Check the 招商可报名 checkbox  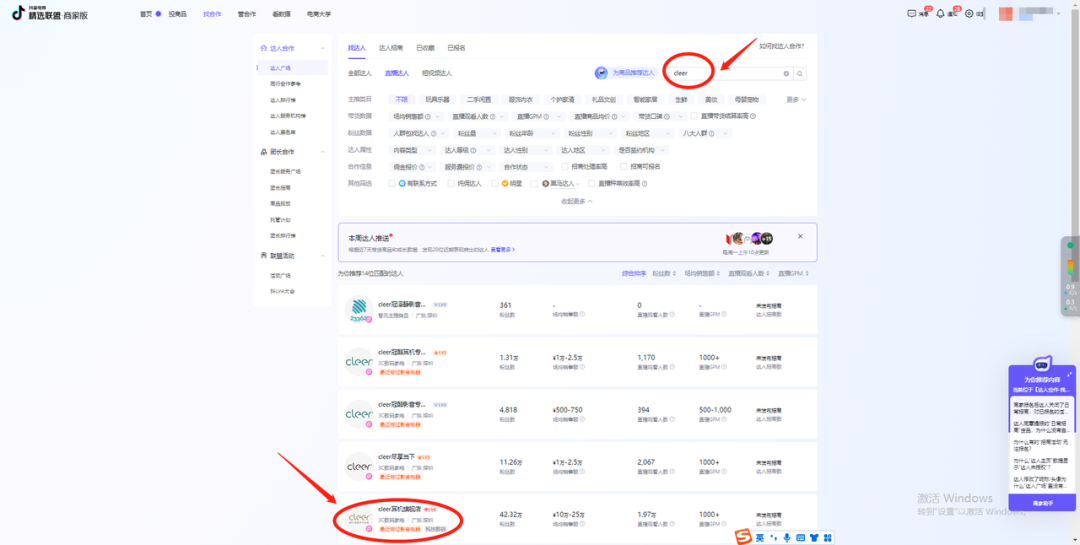[624, 167]
